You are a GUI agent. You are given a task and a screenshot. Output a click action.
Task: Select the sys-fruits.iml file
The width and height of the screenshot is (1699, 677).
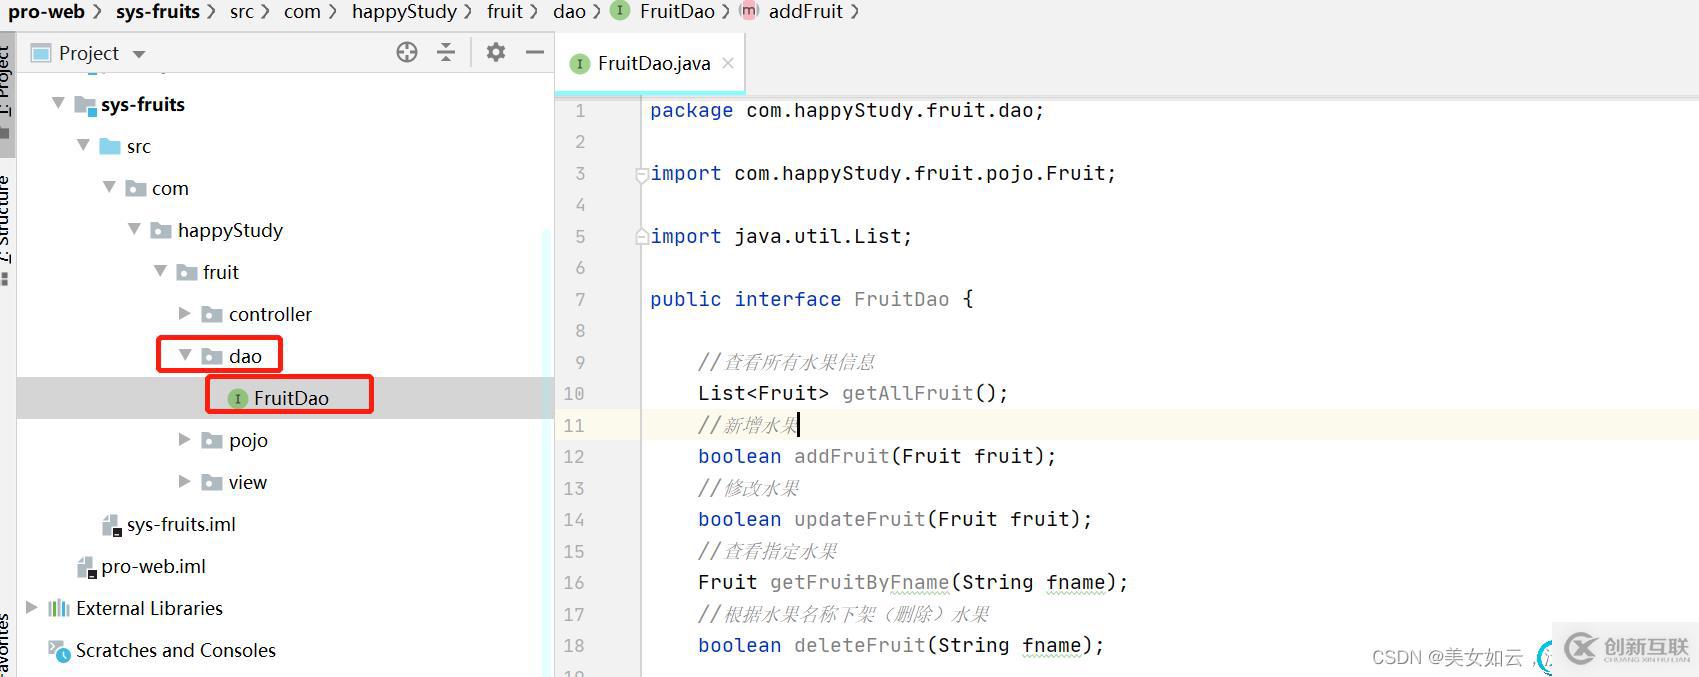pos(181,524)
